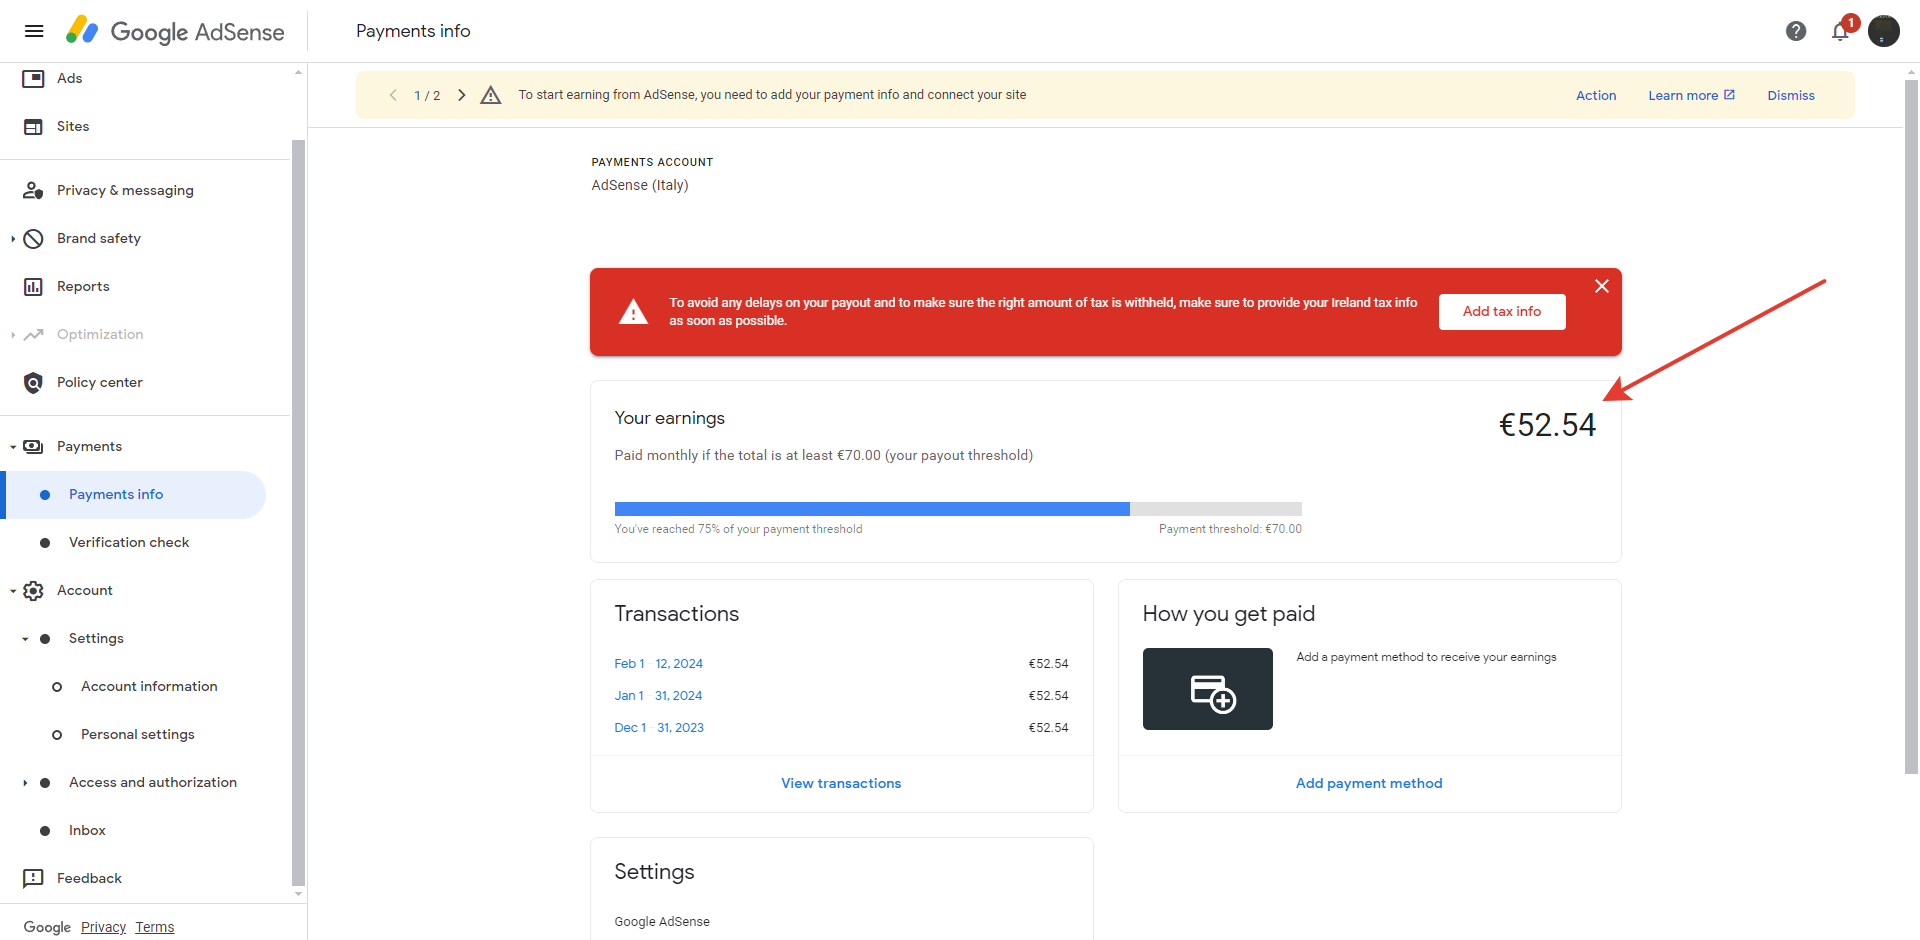Close the red tax info alert
Screen dimensions: 1920x940
point(1602,286)
